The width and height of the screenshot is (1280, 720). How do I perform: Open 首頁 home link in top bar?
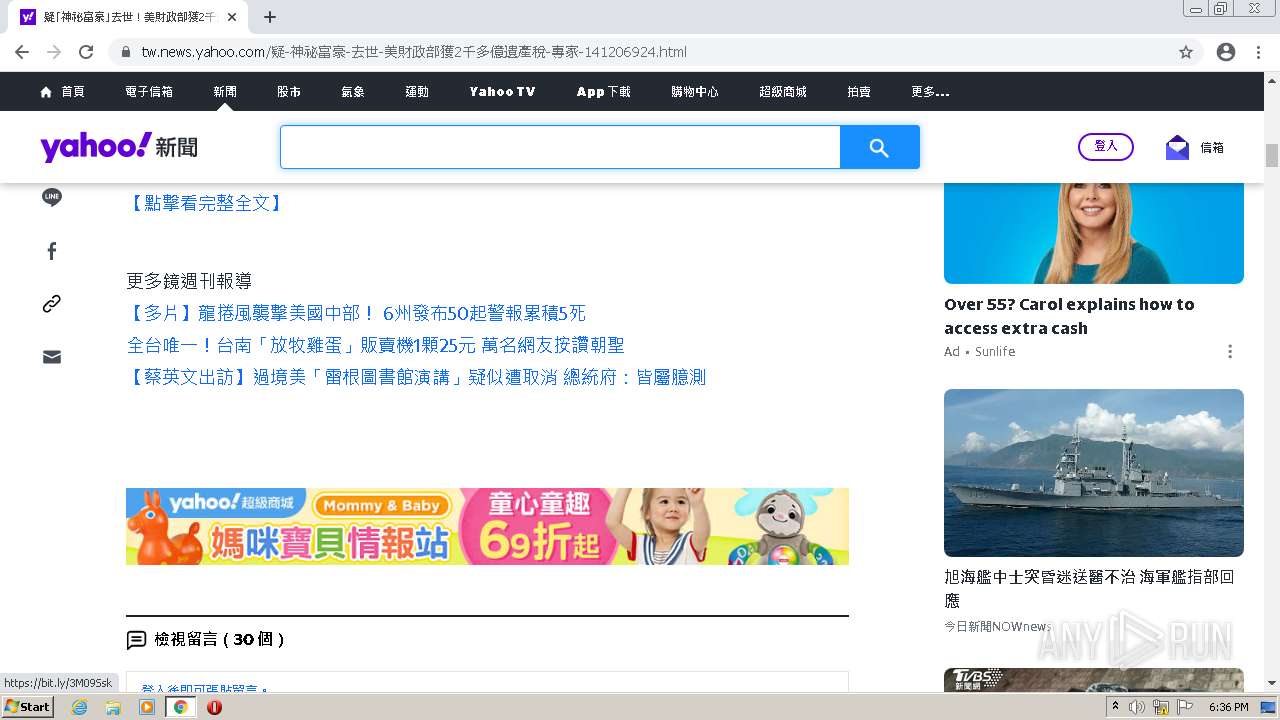click(62, 91)
